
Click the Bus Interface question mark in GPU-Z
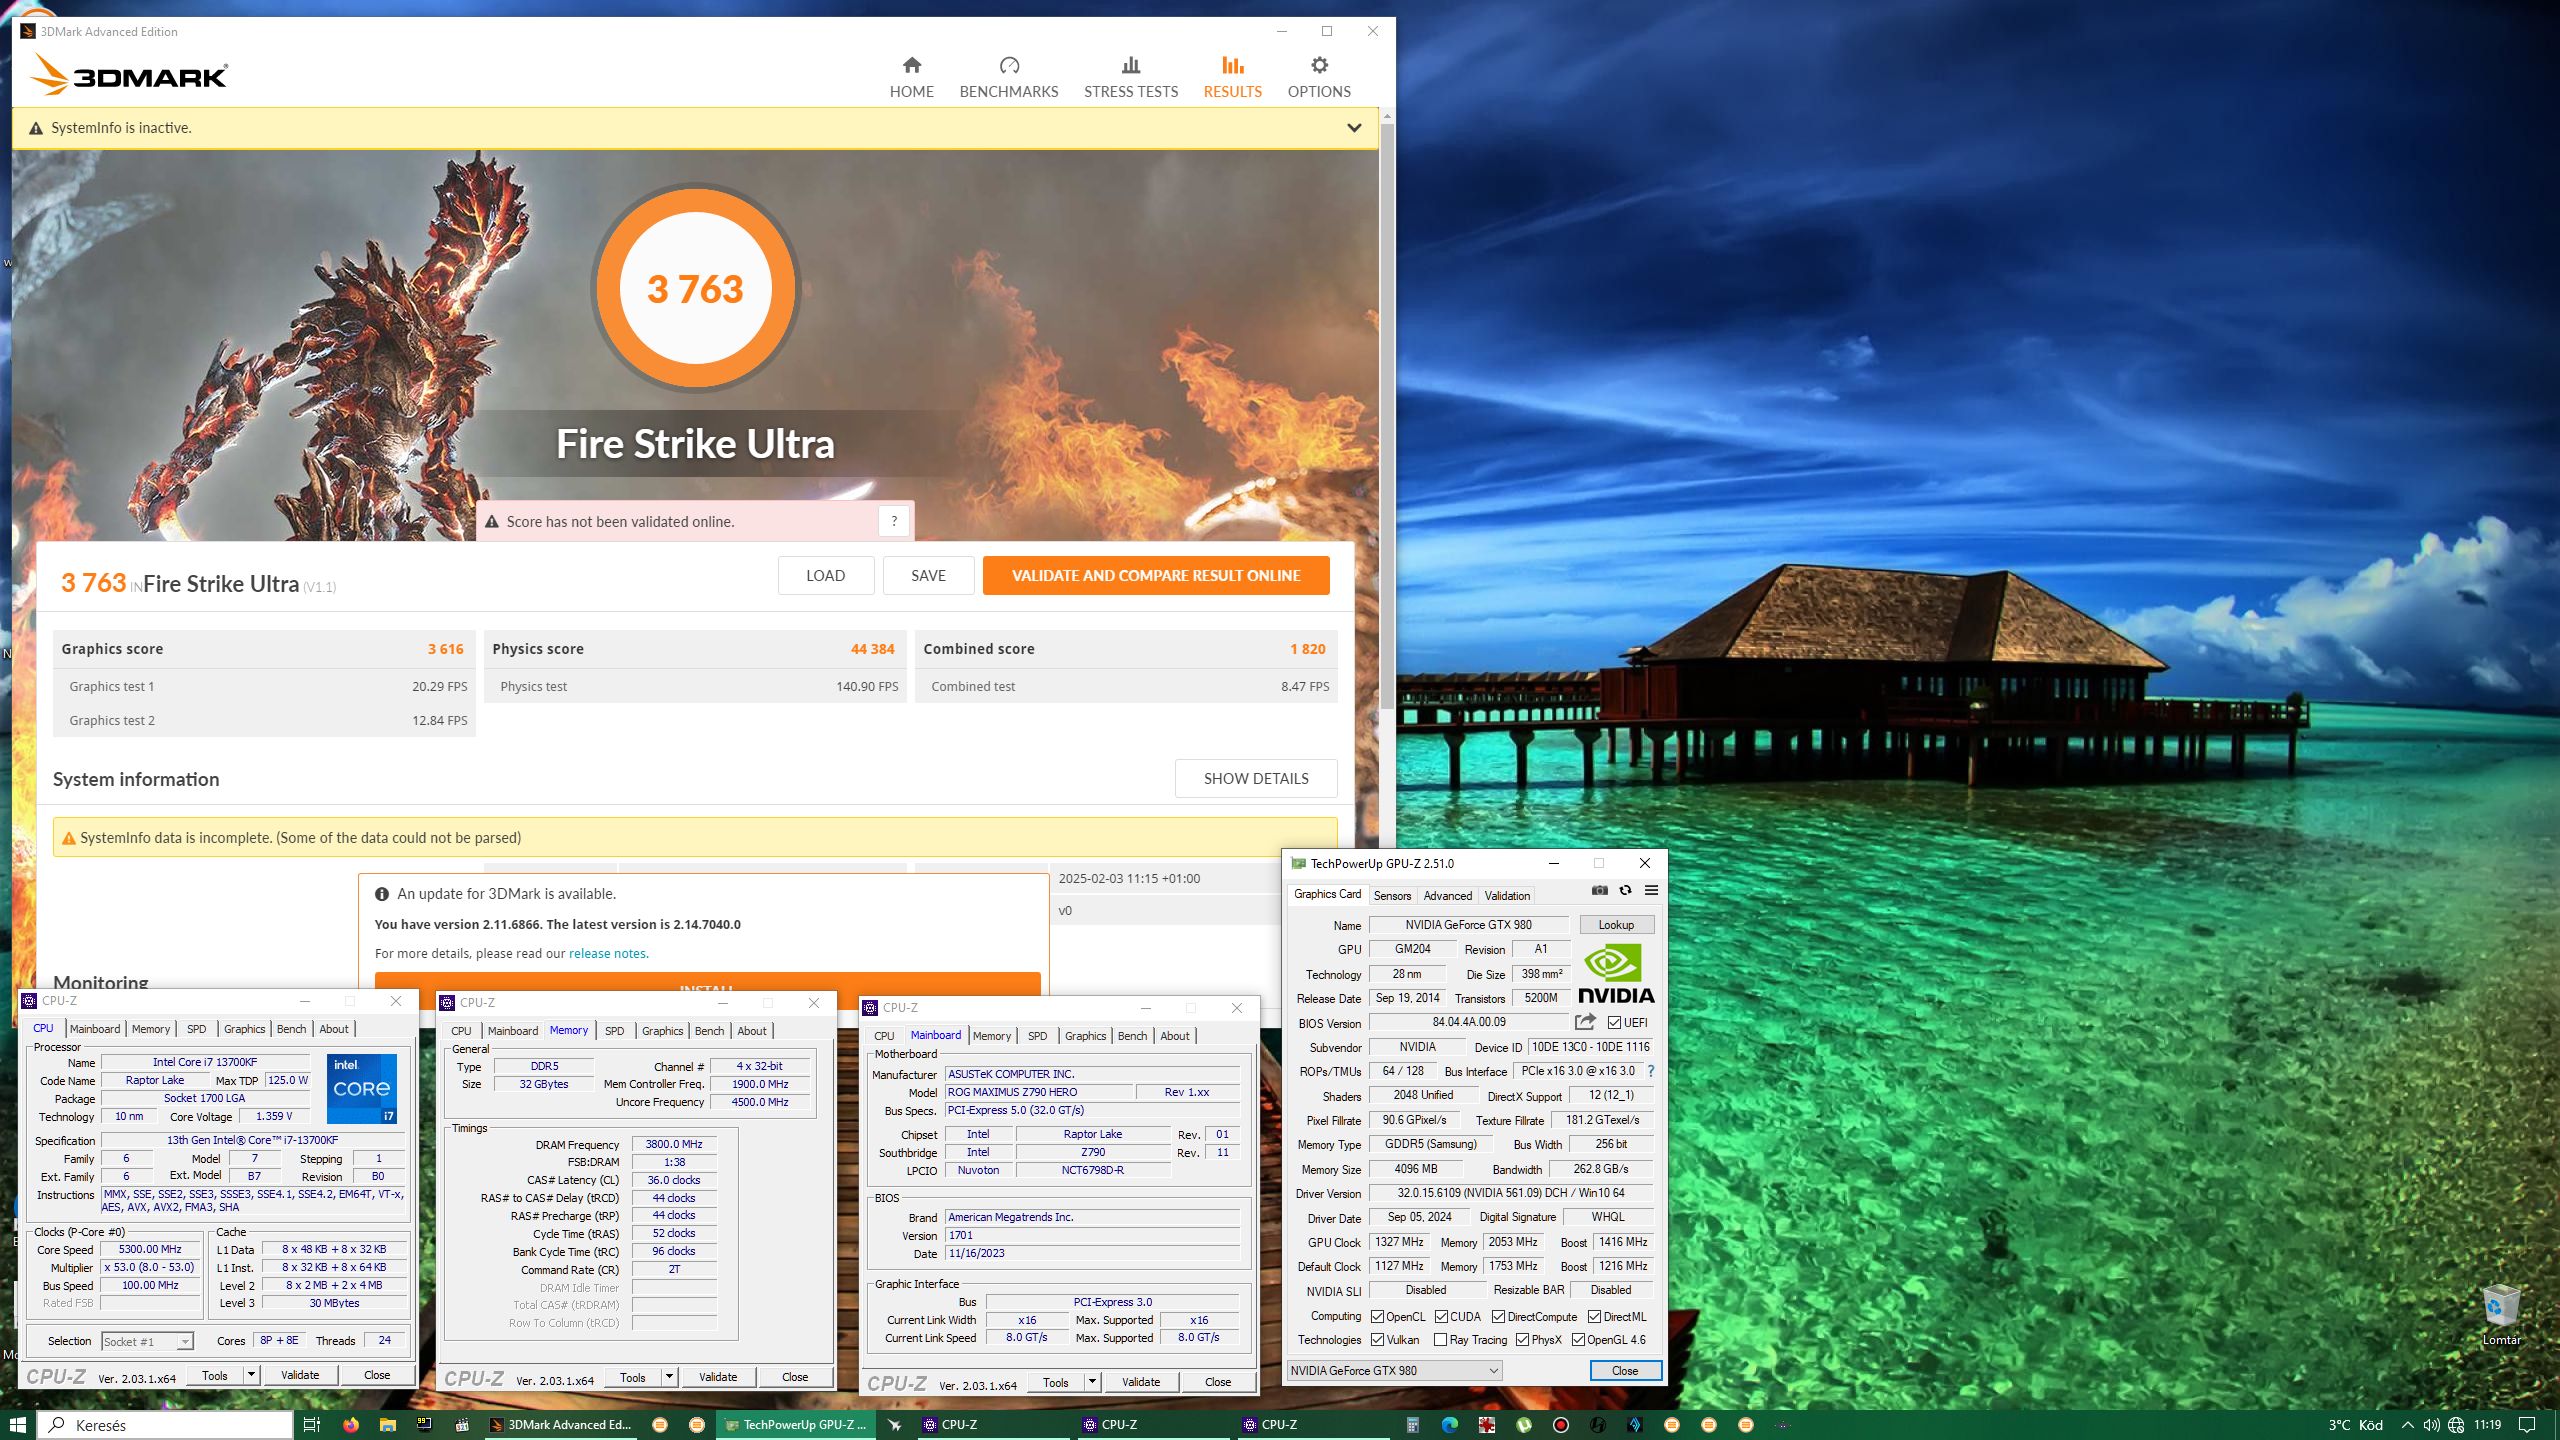coord(1651,1071)
